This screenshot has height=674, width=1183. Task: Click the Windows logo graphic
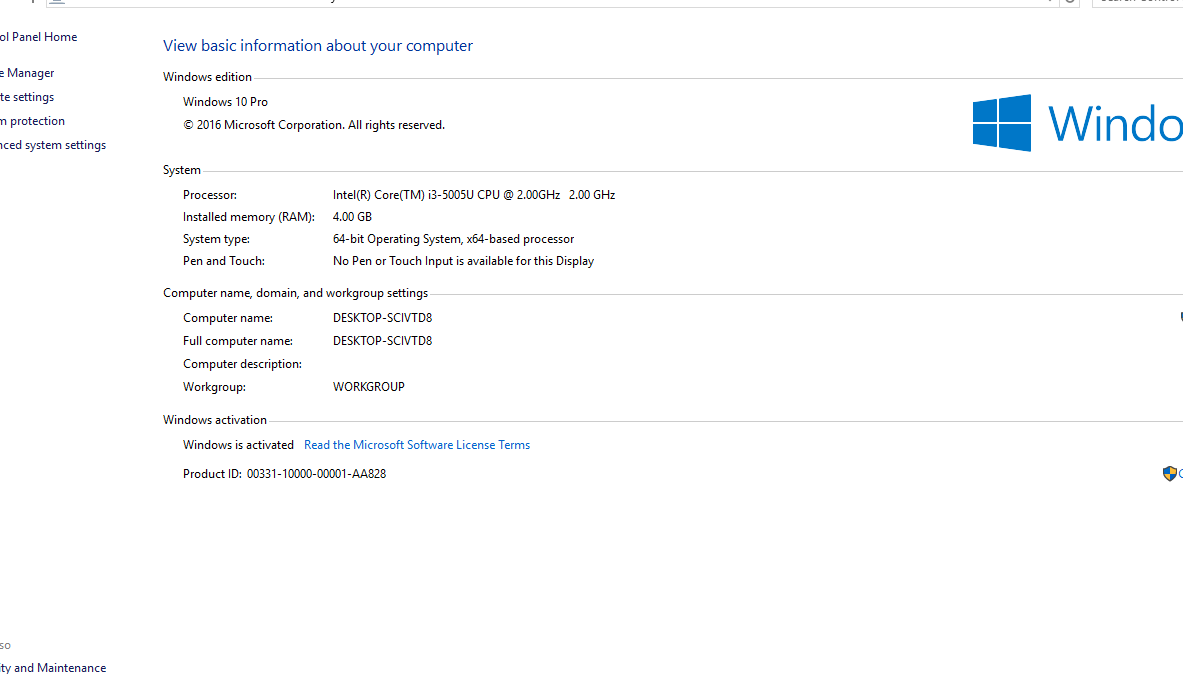point(1002,123)
